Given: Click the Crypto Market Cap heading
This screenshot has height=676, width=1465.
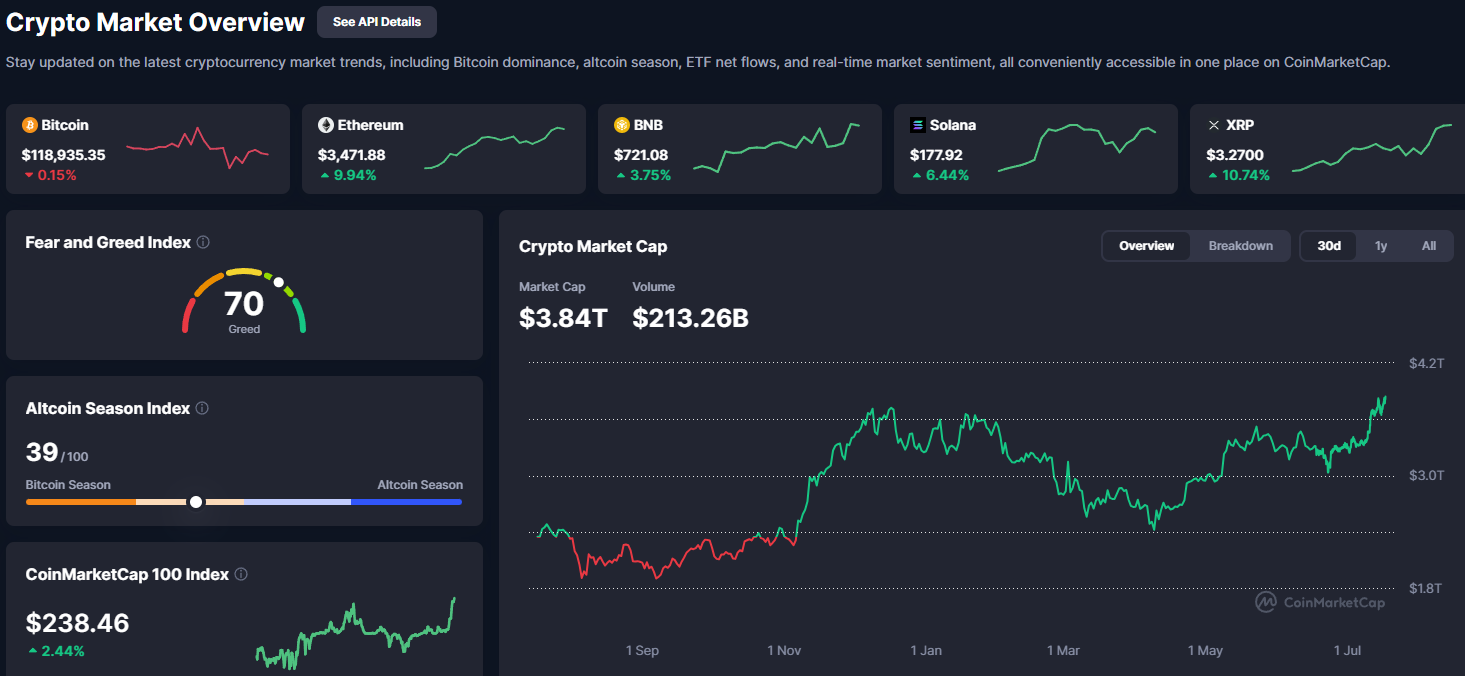Looking at the screenshot, I should tap(593, 246).
